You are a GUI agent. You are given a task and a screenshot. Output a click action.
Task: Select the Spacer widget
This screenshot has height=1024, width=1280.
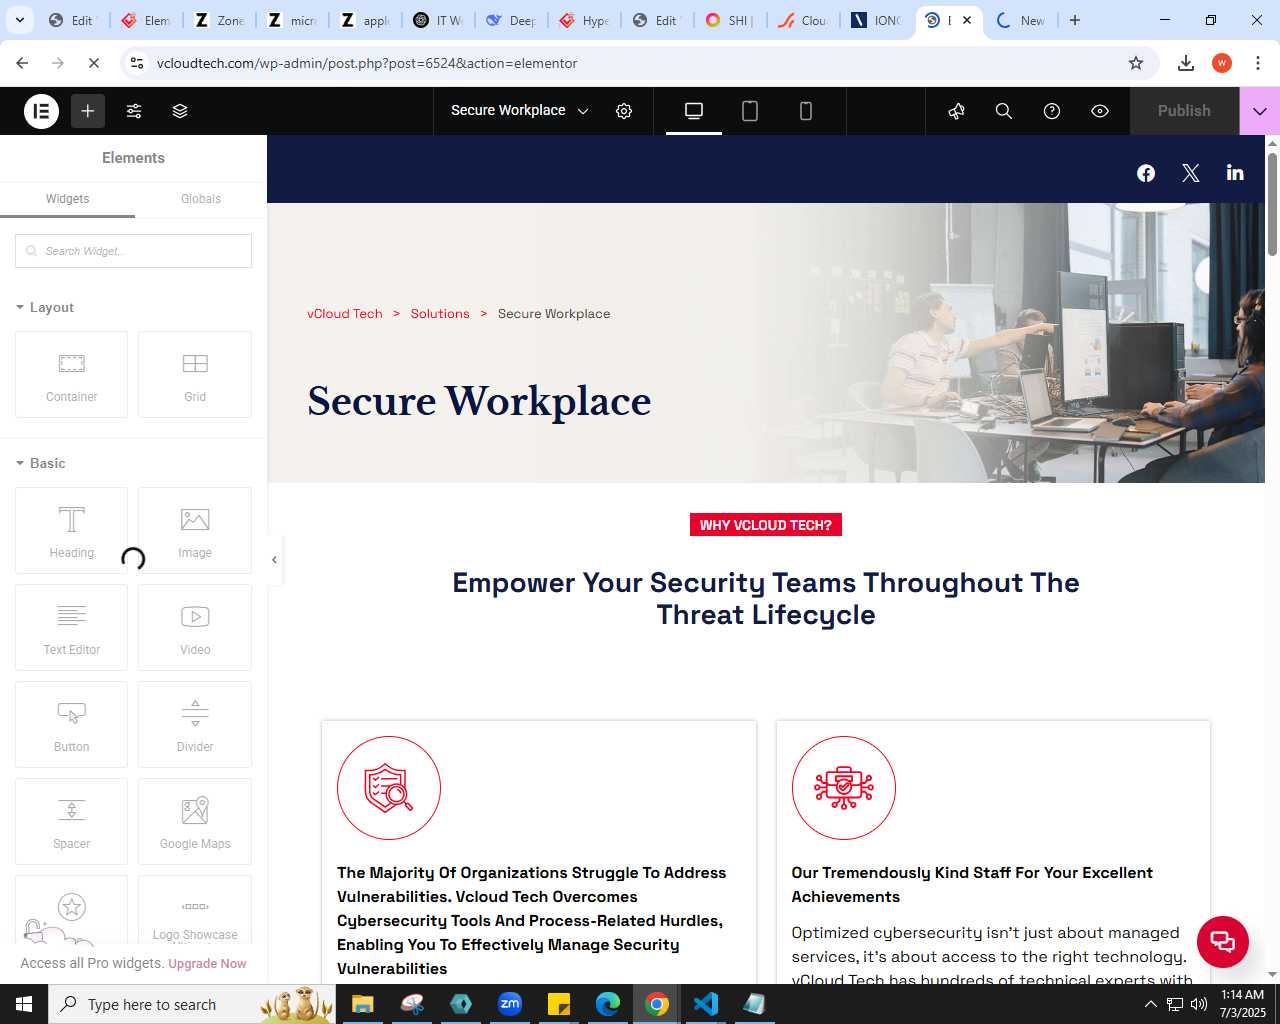72,821
